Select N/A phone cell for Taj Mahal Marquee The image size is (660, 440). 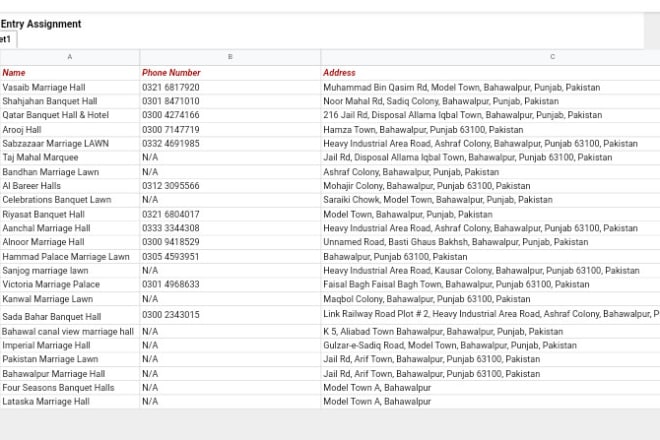[x=230, y=157]
